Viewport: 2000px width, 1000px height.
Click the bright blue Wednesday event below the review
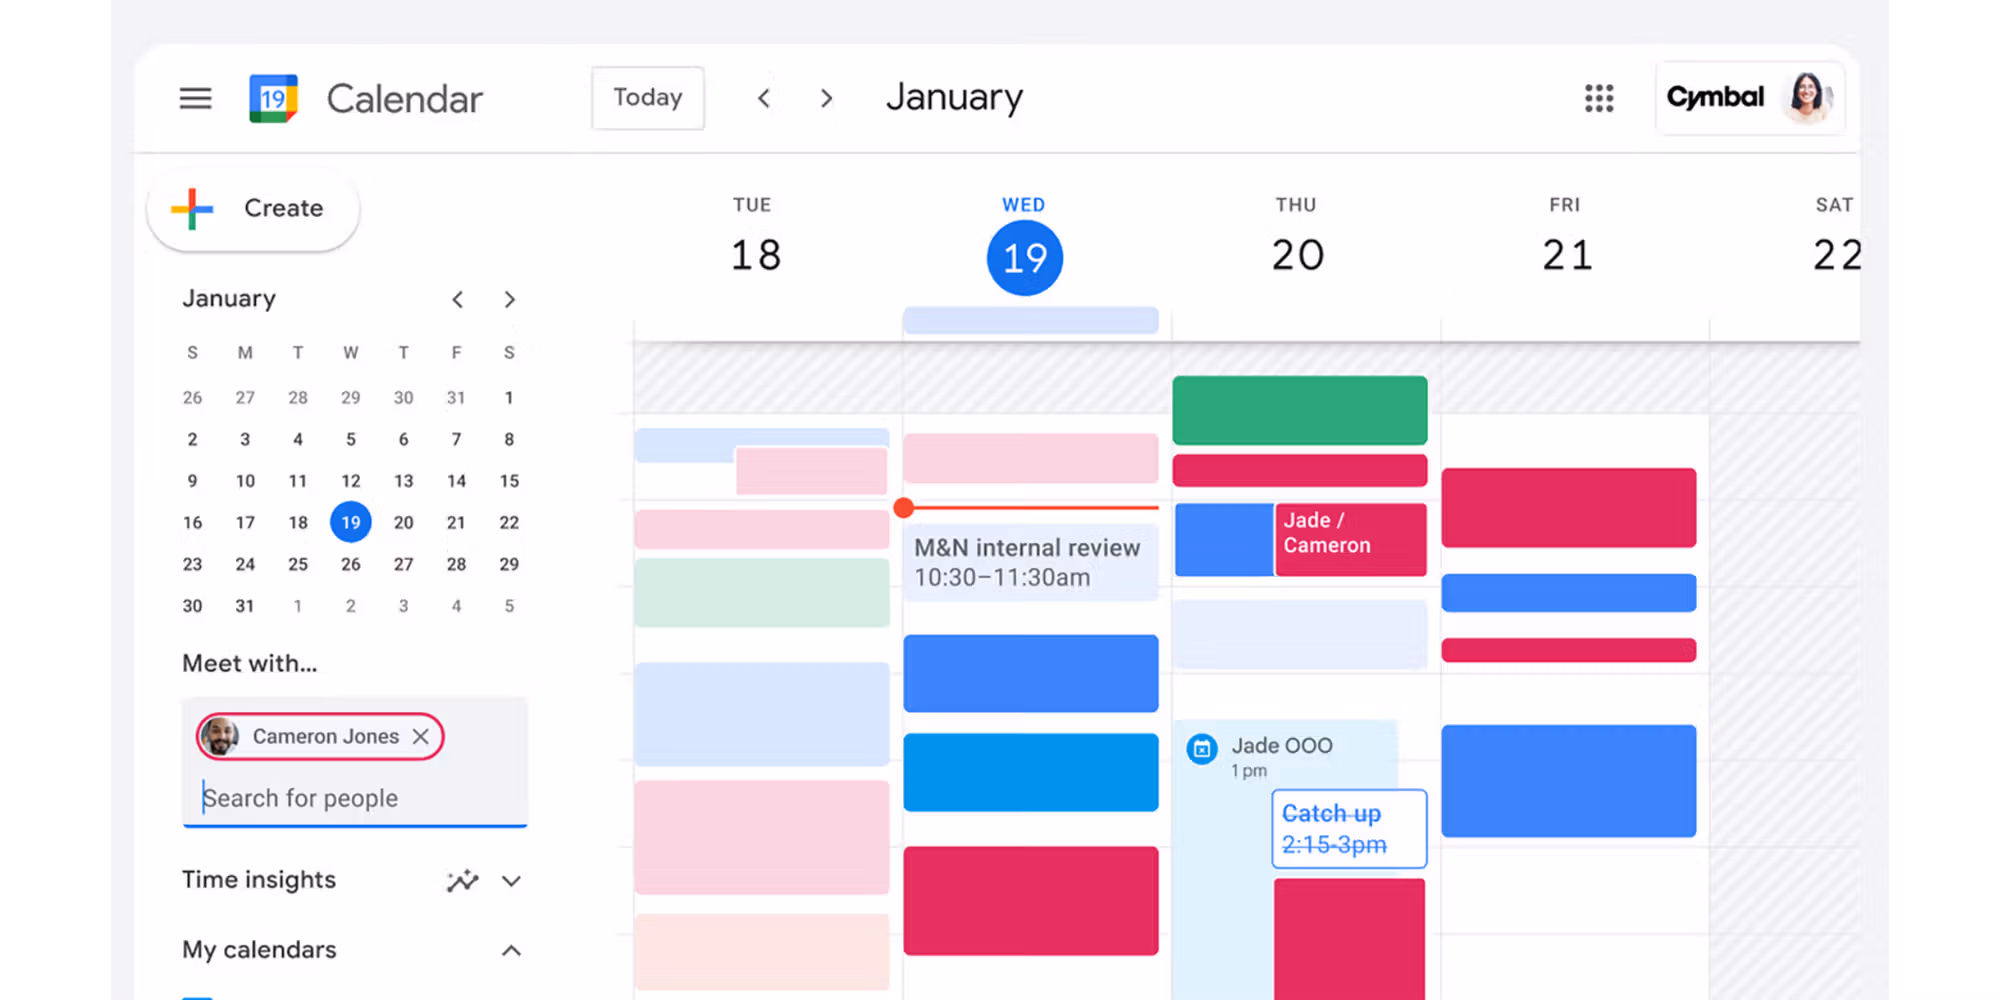coord(1031,673)
